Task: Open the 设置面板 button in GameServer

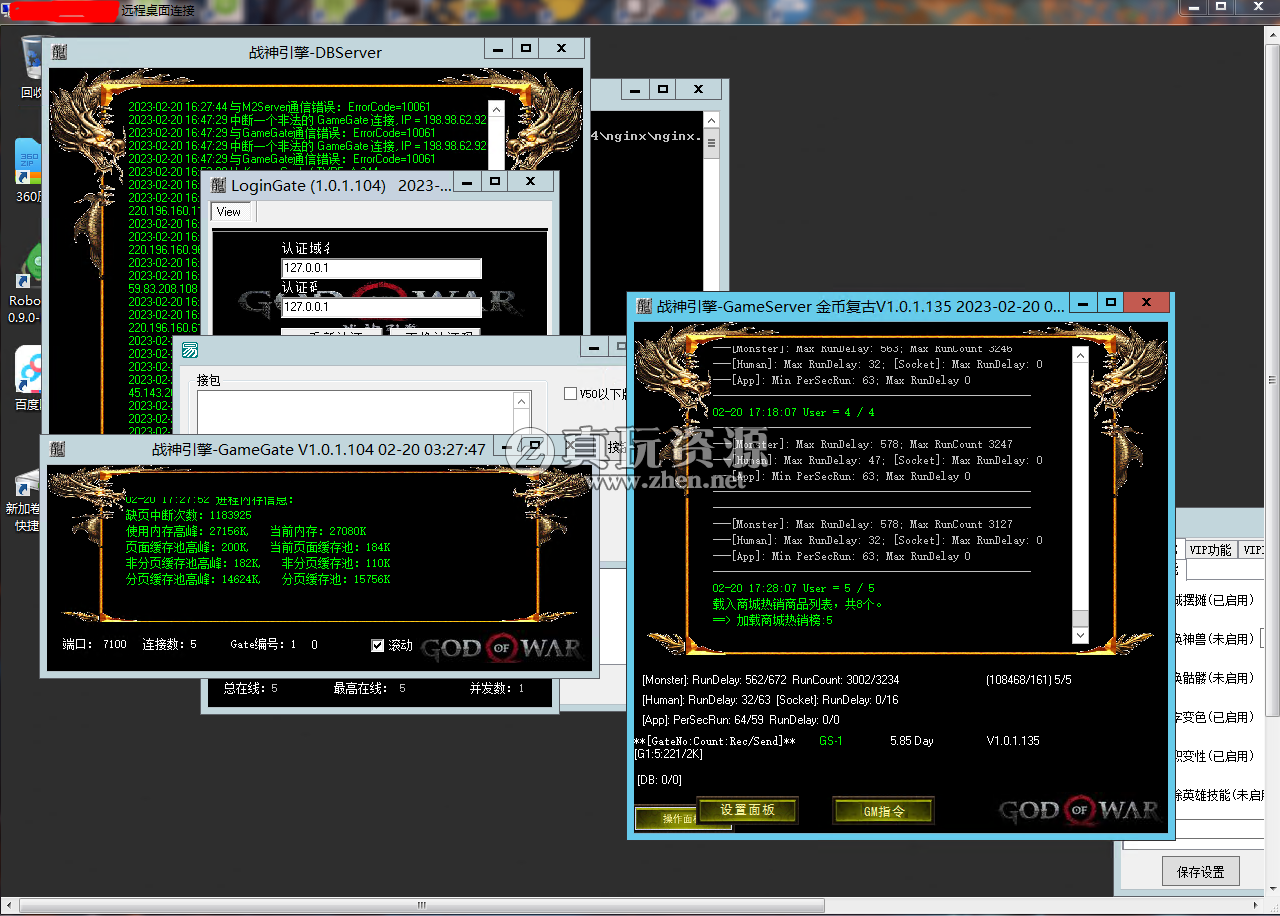Action: [749, 810]
